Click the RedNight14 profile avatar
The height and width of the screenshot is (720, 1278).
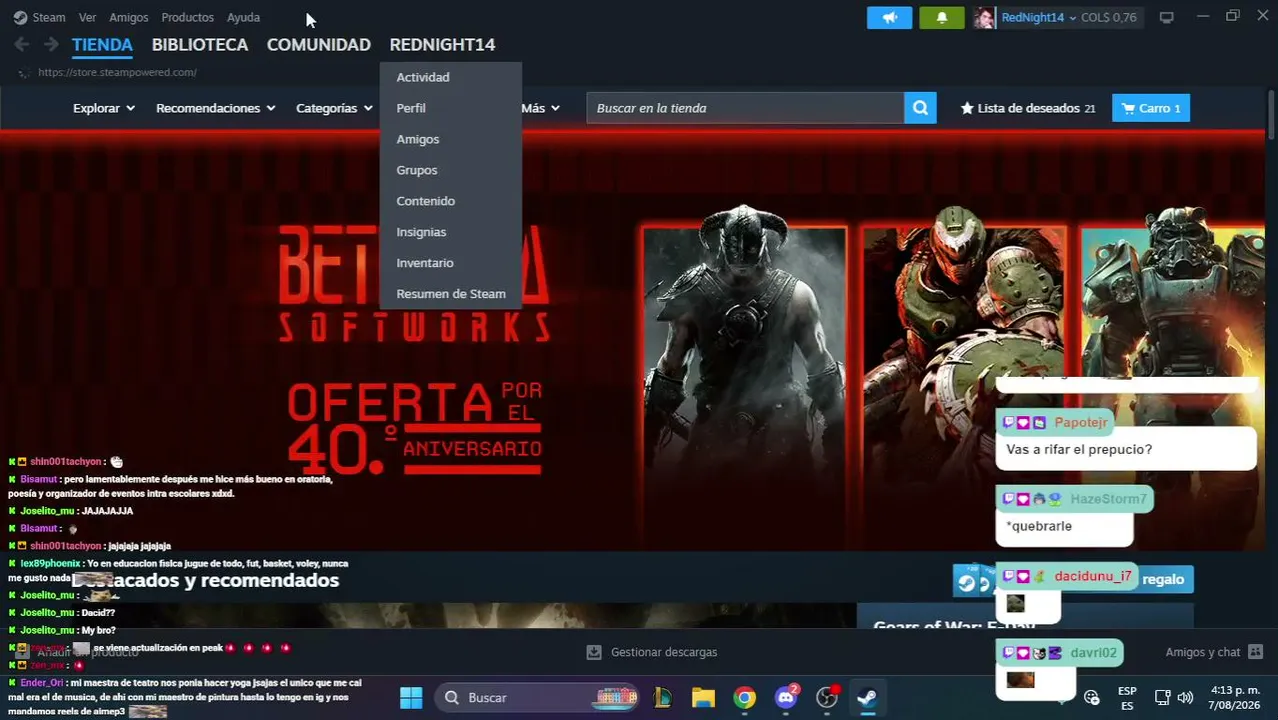click(x=984, y=17)
